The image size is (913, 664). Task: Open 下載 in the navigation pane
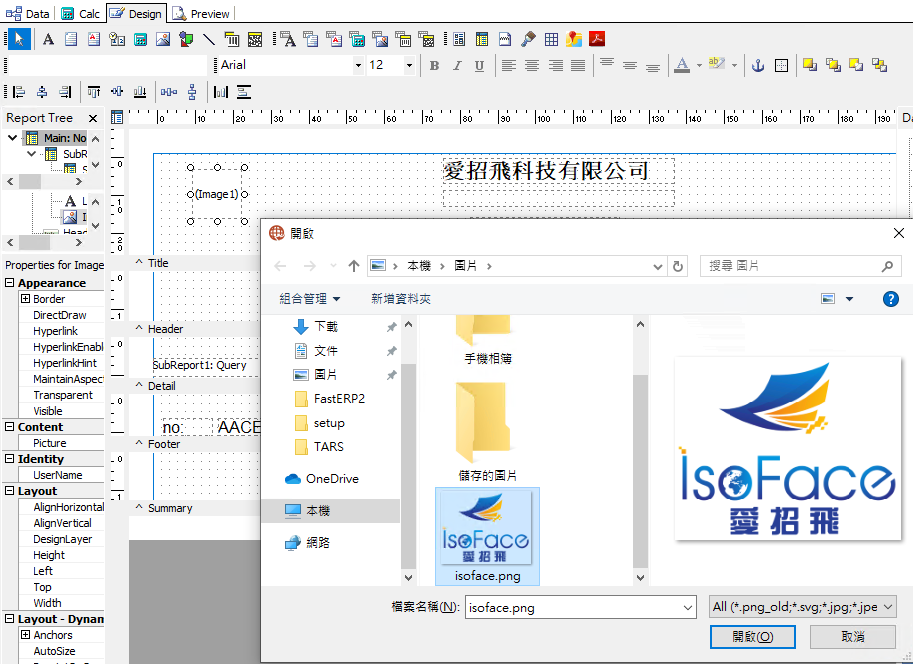(x=326, y=327)
